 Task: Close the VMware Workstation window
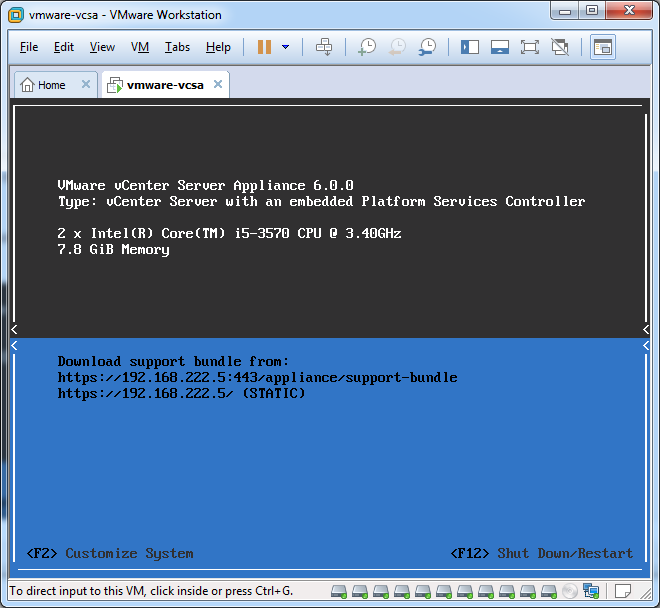click(x=629, y=11)
